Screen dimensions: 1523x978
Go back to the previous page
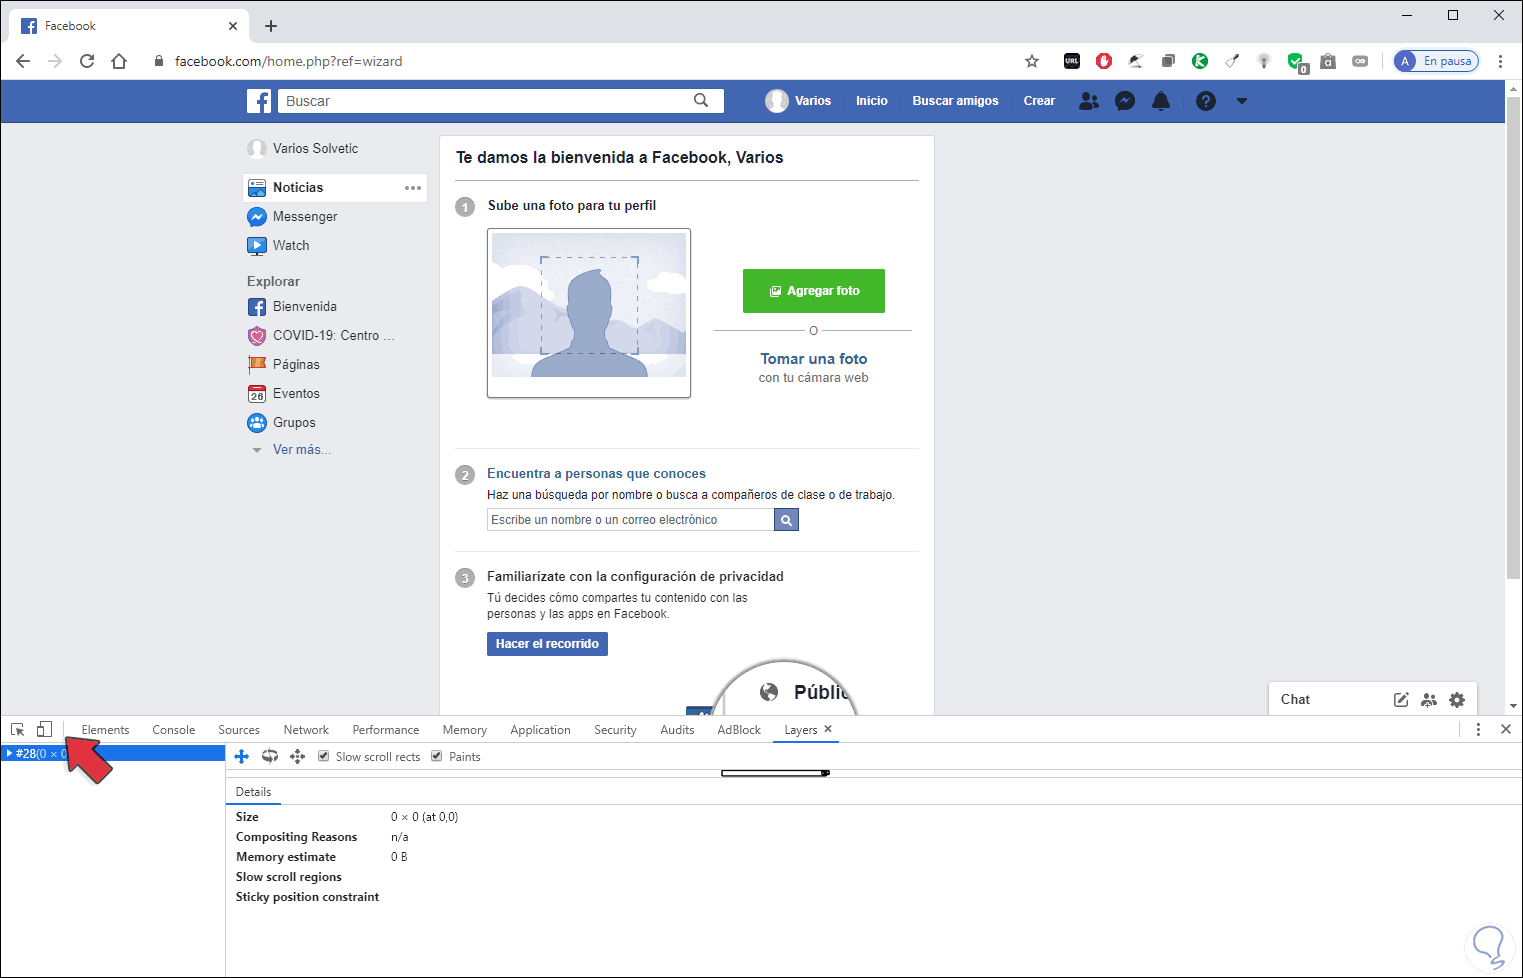point(23,61)
